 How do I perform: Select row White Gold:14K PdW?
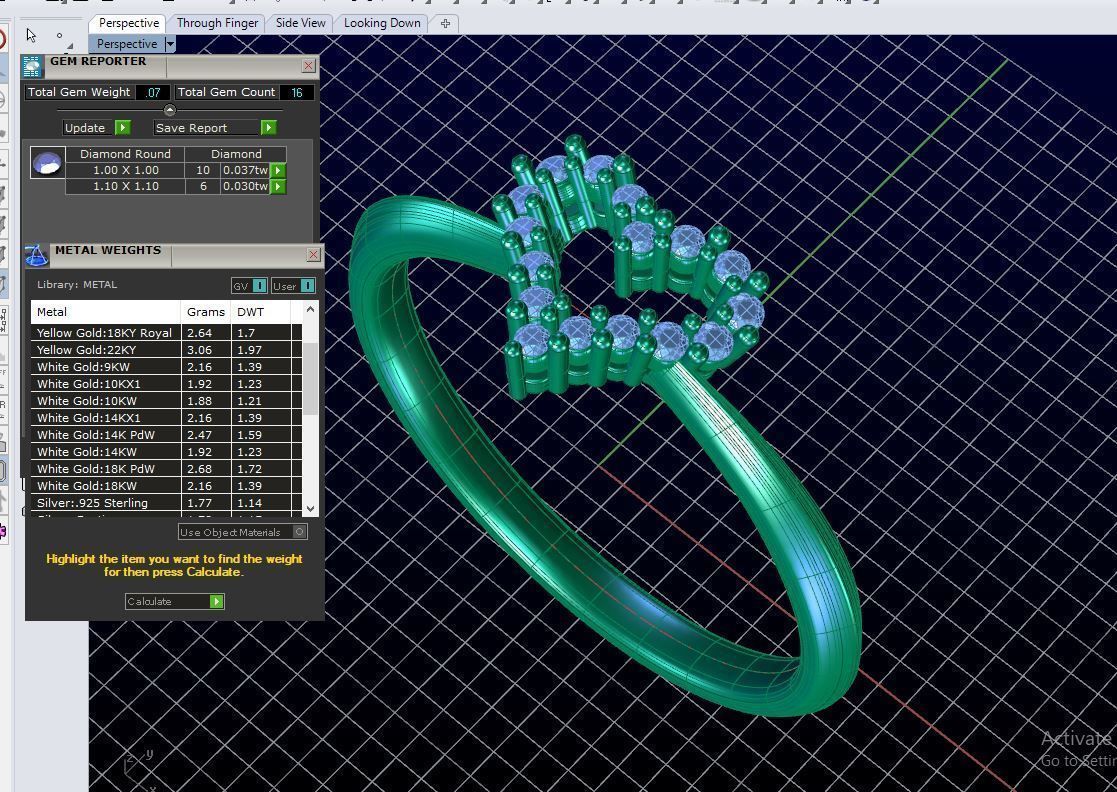[167, 435]
